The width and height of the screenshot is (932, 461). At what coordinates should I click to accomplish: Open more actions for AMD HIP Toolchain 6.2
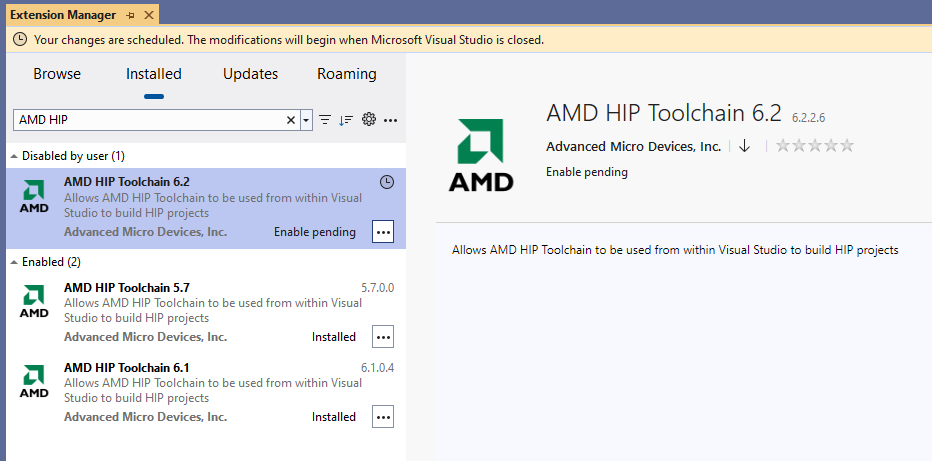[383, 231]
